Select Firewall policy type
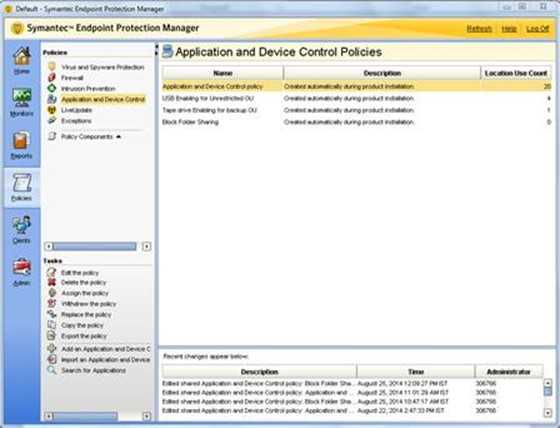560x428 pixels. tap(72, 78)
